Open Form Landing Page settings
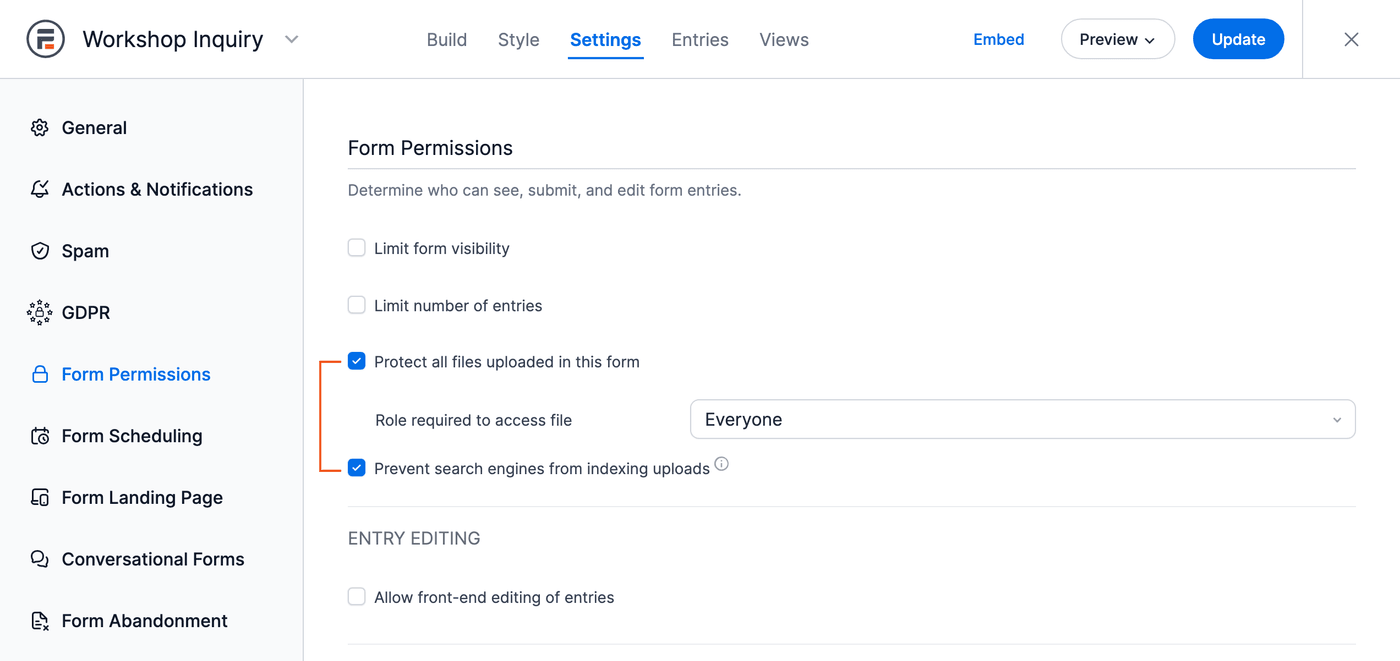The image size is (1400, 661). 142,498
